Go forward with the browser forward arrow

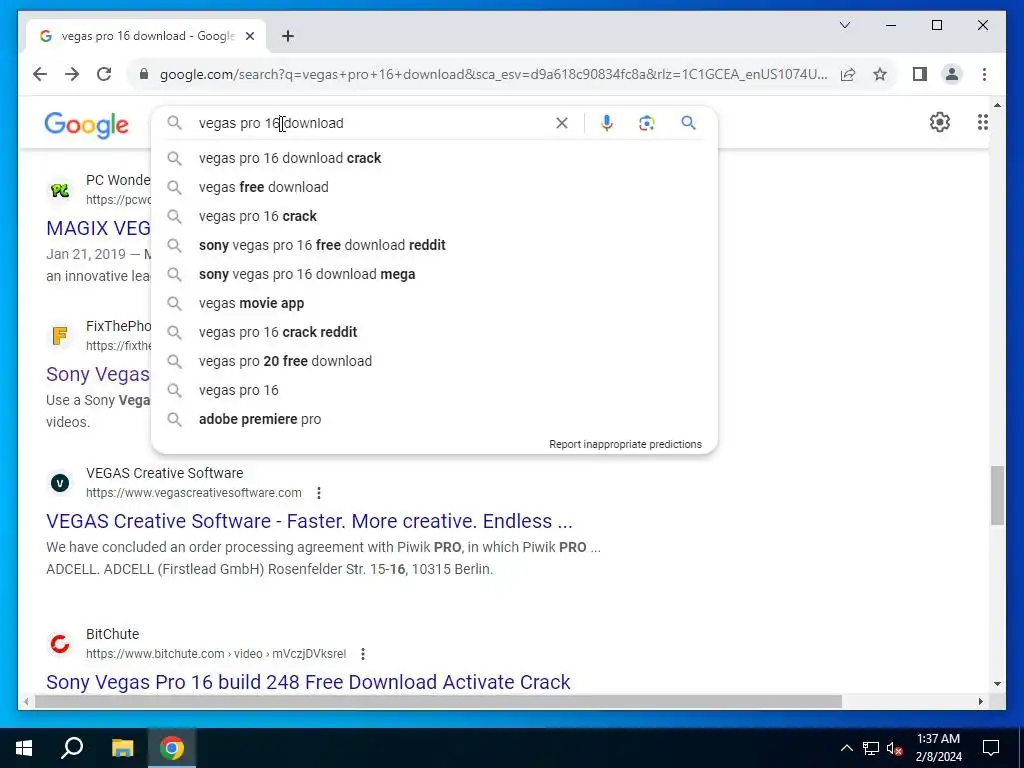pyautogui.click(x=72, y=74)
